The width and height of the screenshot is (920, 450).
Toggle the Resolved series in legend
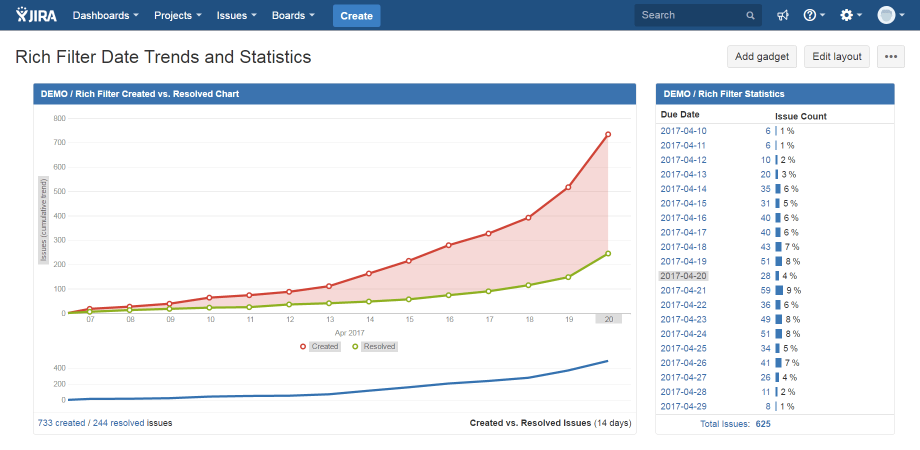[377, 347]
